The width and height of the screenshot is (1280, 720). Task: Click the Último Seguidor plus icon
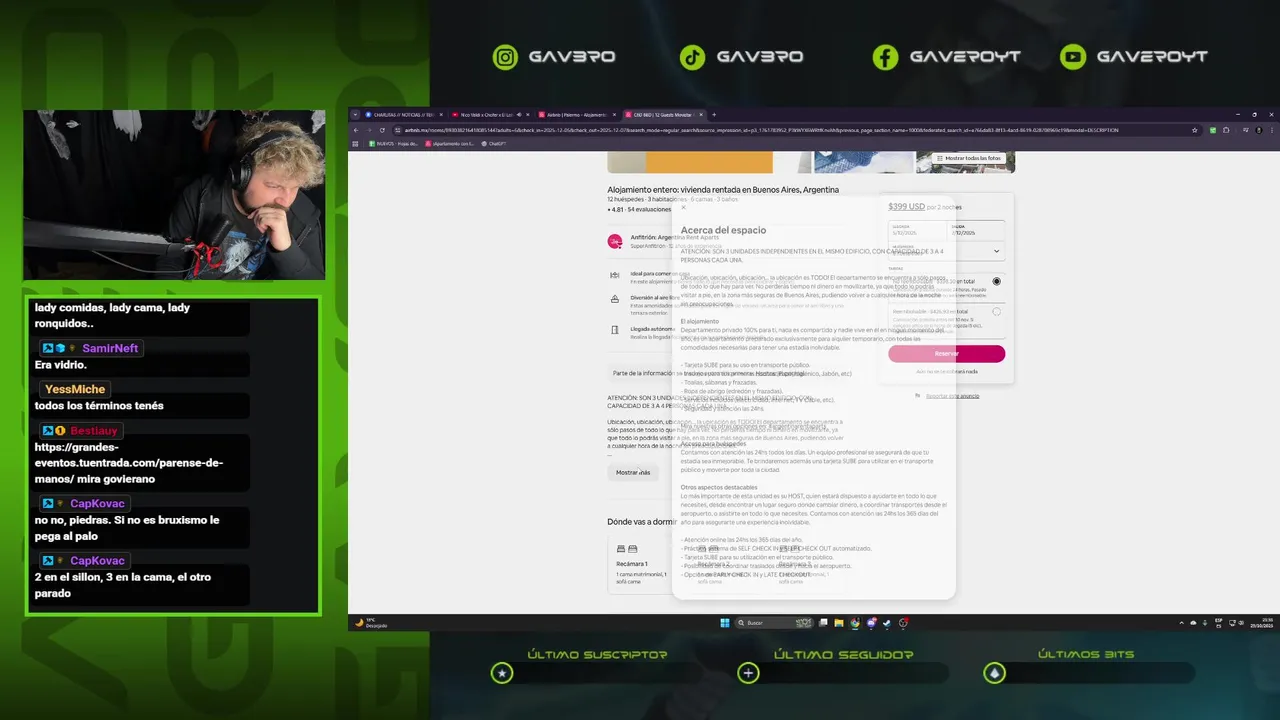[748, 673]
